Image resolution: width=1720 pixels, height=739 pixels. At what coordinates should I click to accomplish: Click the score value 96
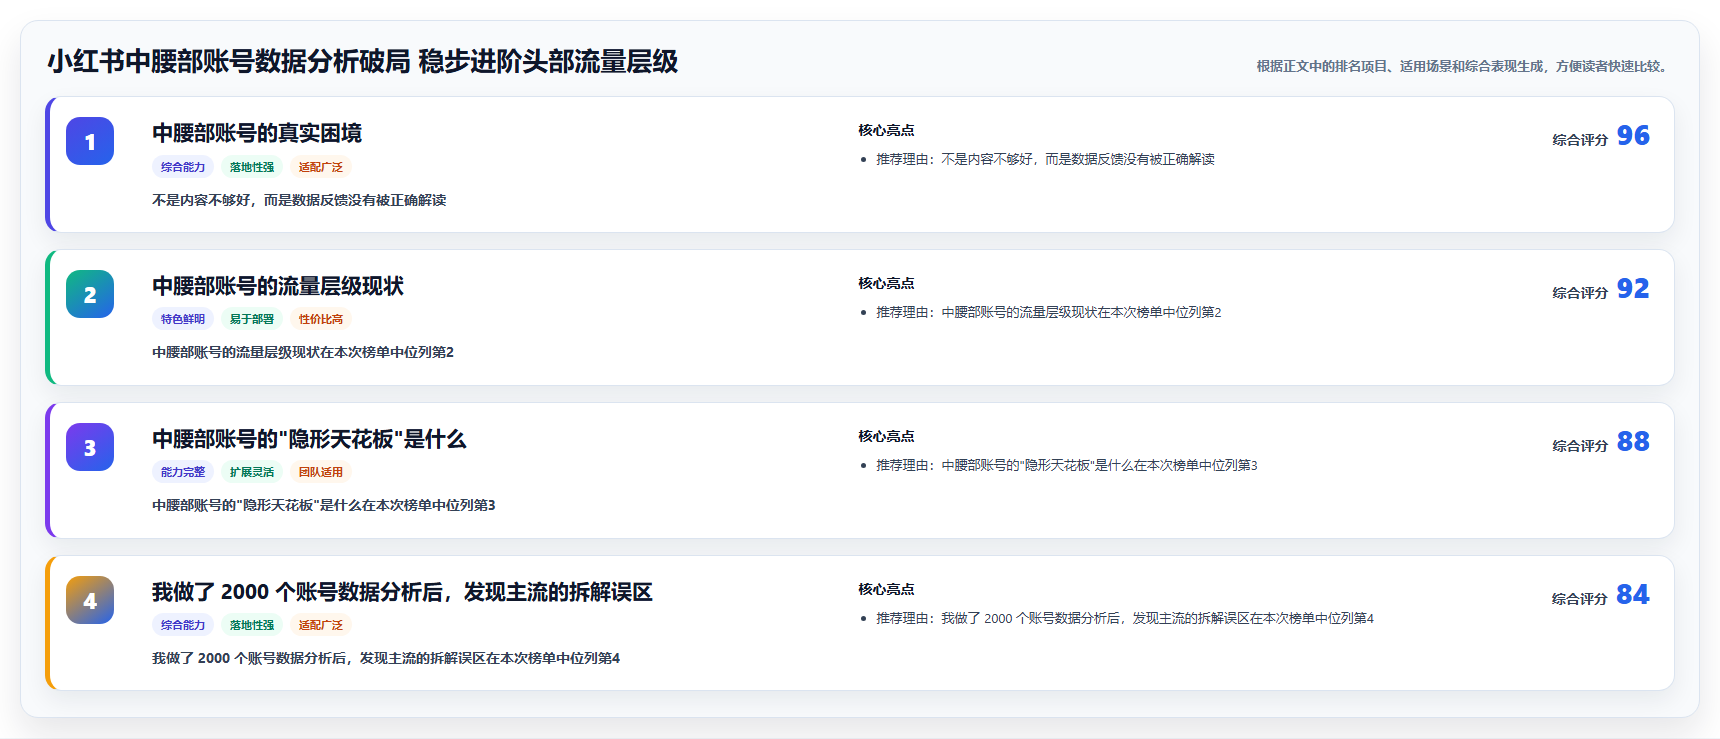pyautogui.click(x=1633, y=135)
